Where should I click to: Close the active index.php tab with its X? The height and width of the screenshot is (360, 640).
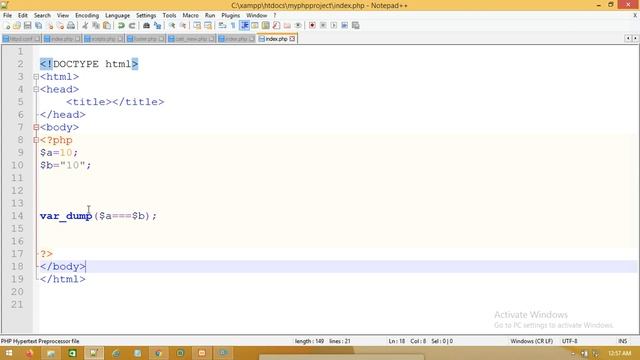pyautogui.click(x=292, y=39)
